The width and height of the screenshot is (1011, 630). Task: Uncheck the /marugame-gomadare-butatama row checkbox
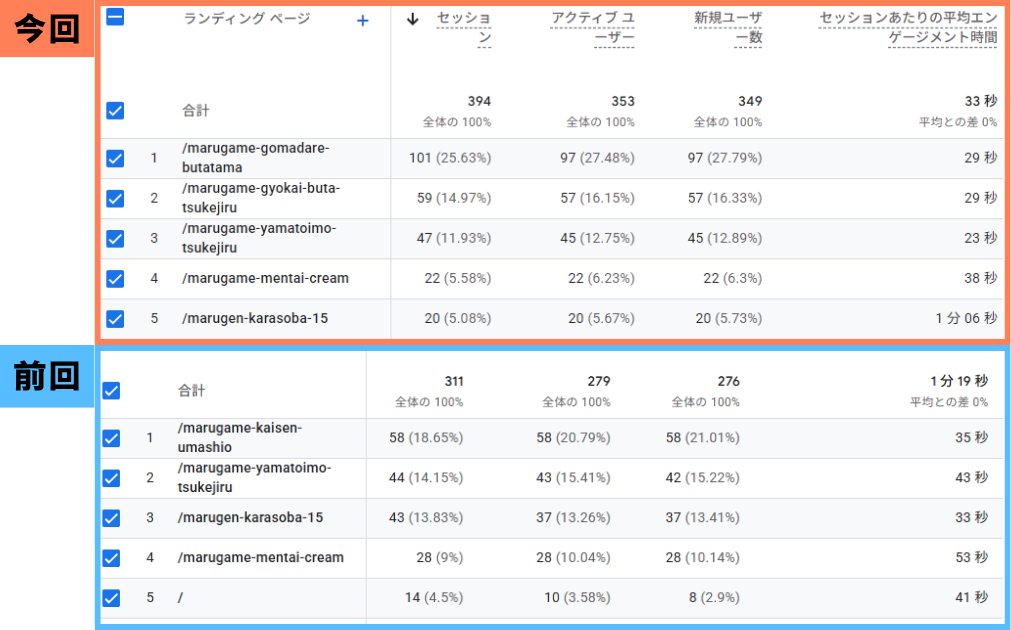[x=115, y=159]
